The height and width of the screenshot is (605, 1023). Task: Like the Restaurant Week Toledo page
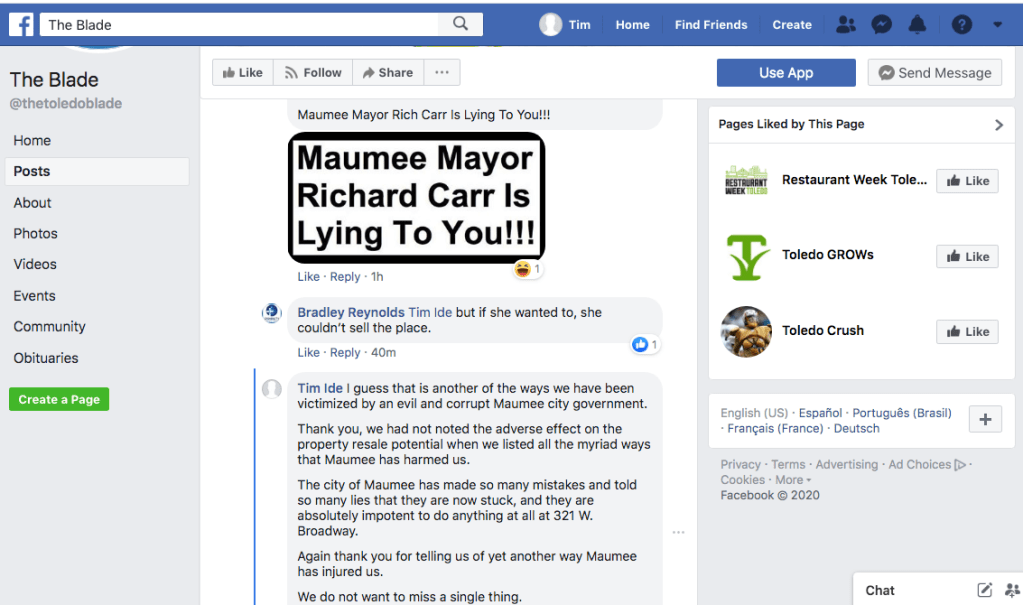click(967, 181)
